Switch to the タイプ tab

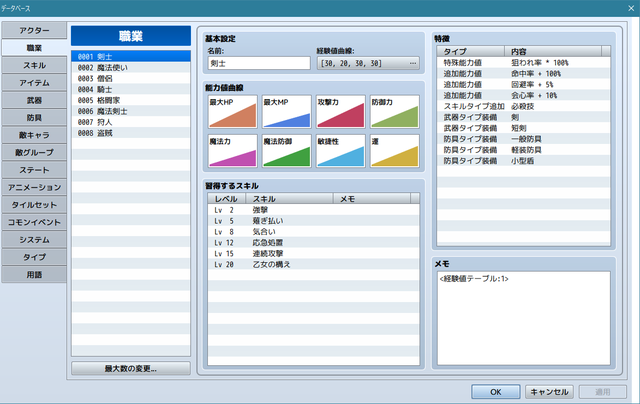click(x=34, y=257)
